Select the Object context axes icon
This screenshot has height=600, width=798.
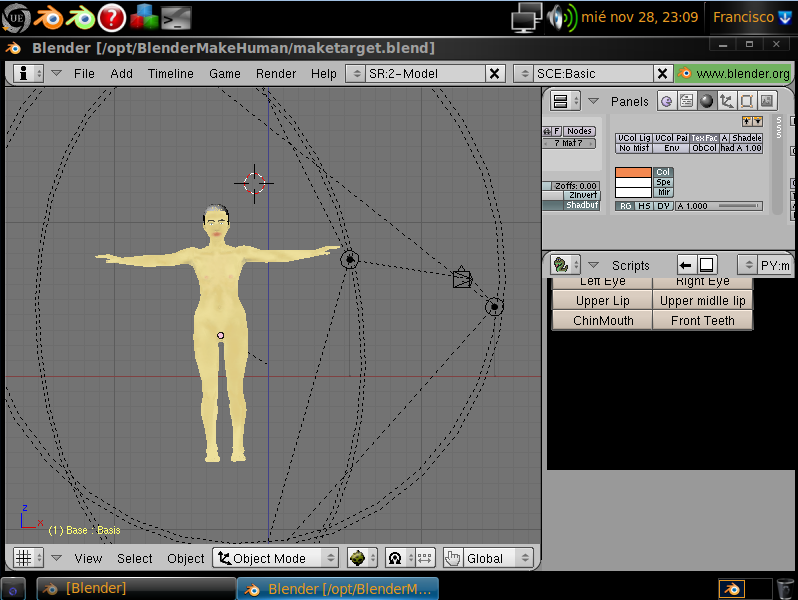click(x=726, y=101)
